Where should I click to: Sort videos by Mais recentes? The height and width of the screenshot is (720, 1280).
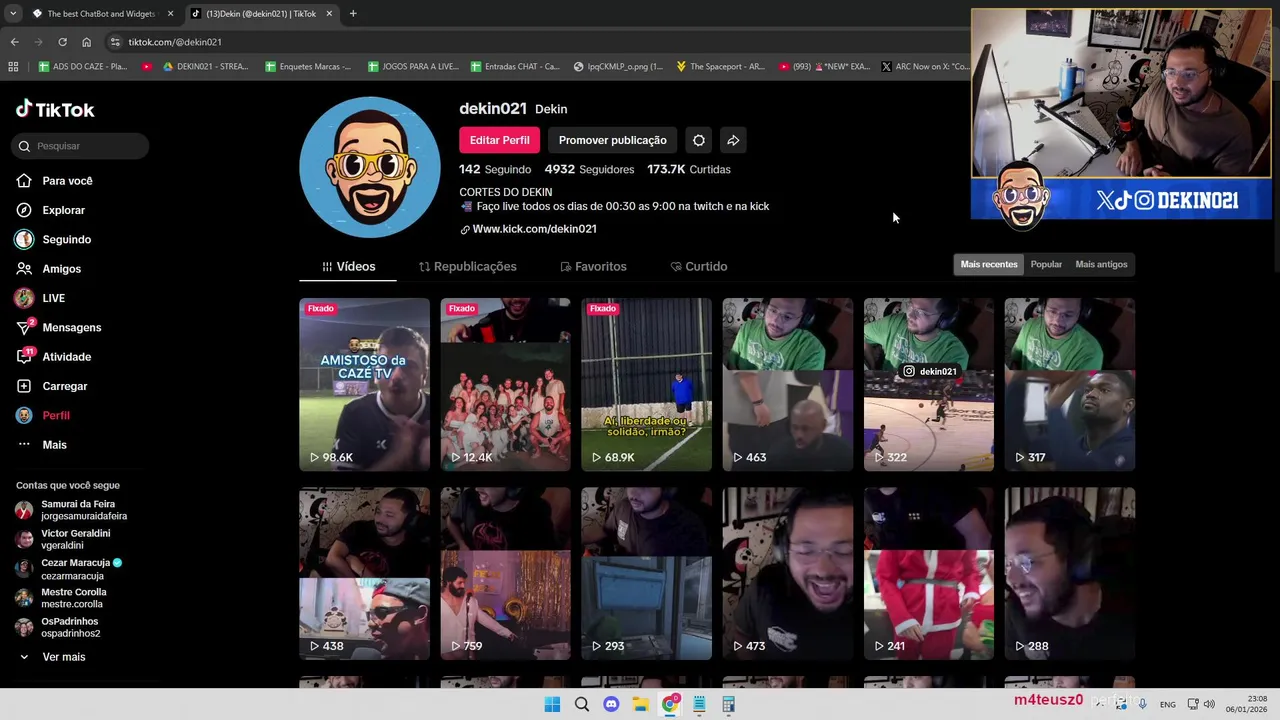click(x=989, y=264)
